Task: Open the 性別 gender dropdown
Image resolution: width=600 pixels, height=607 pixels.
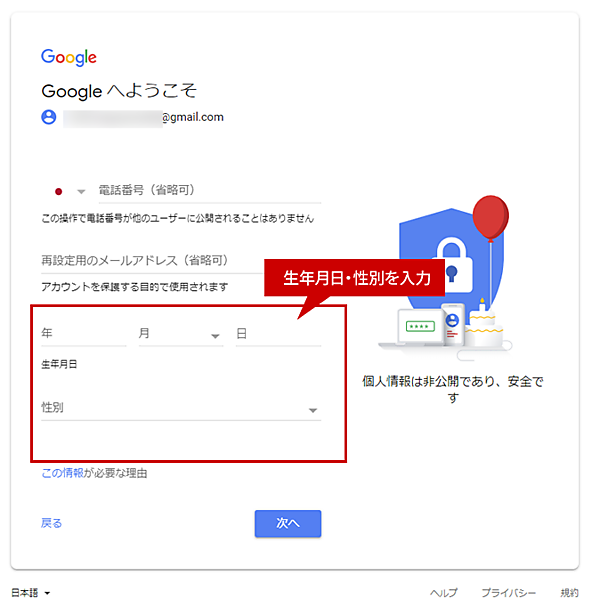Action: click(181, 409)
